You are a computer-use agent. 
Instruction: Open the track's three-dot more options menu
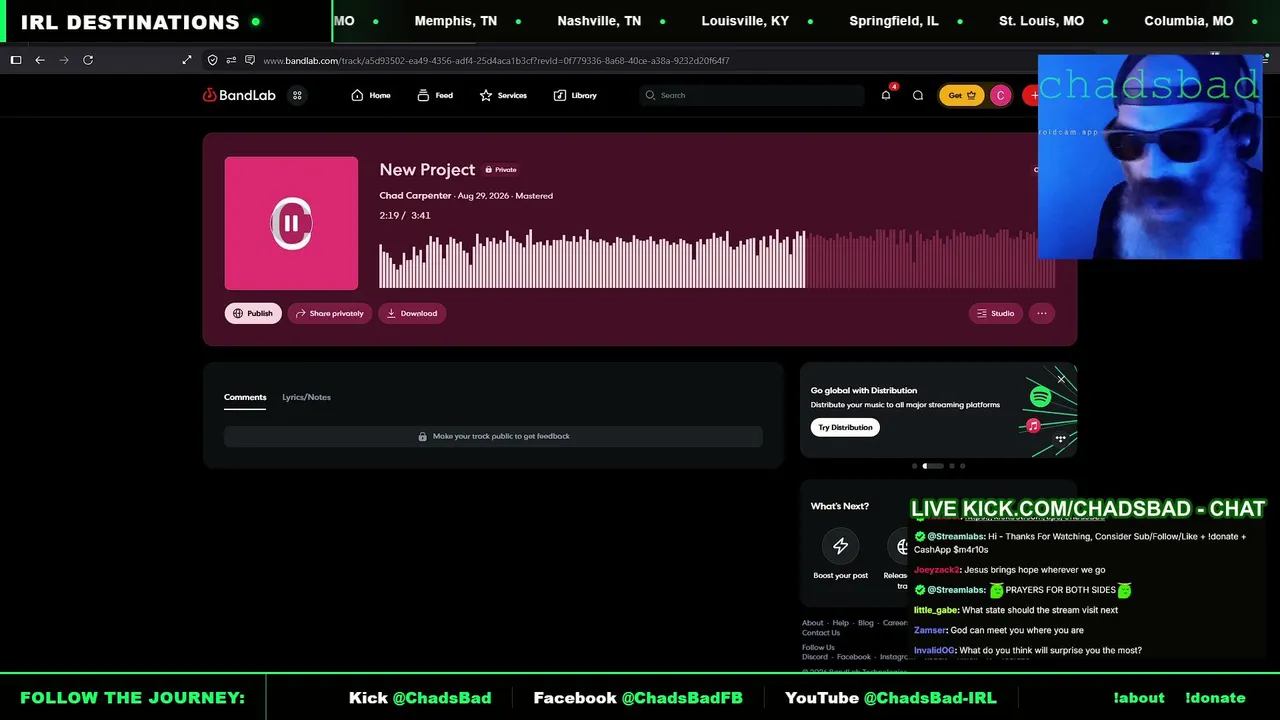pos(1042,313)
